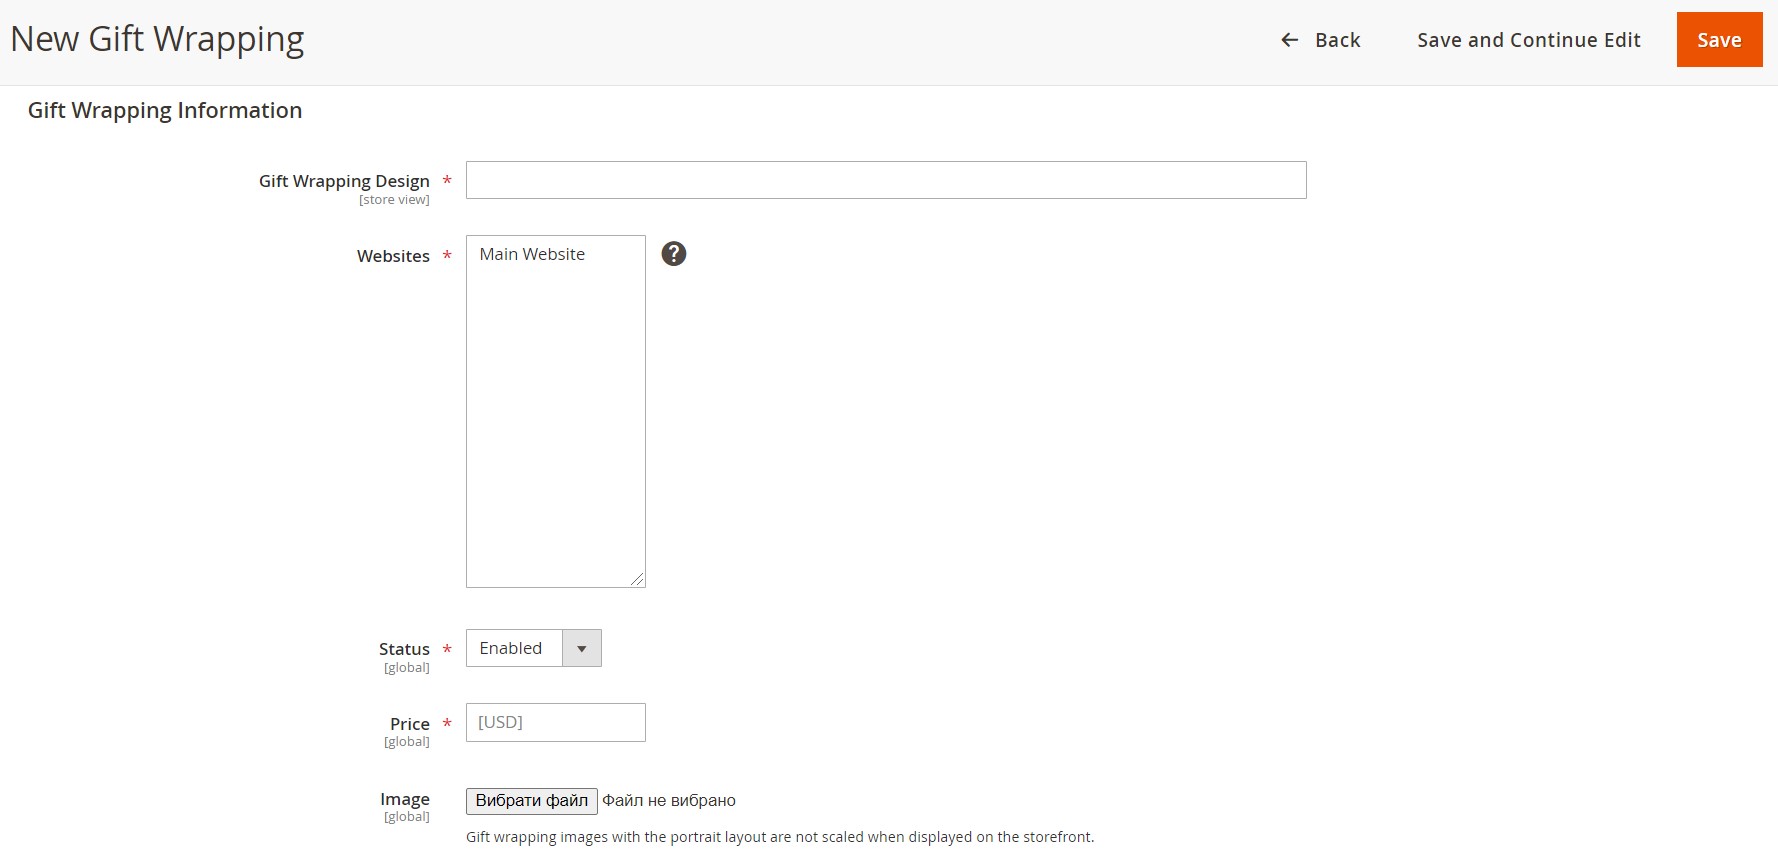Select Main Website in Websites list
1778x859 pixels.
click(532, 255)
